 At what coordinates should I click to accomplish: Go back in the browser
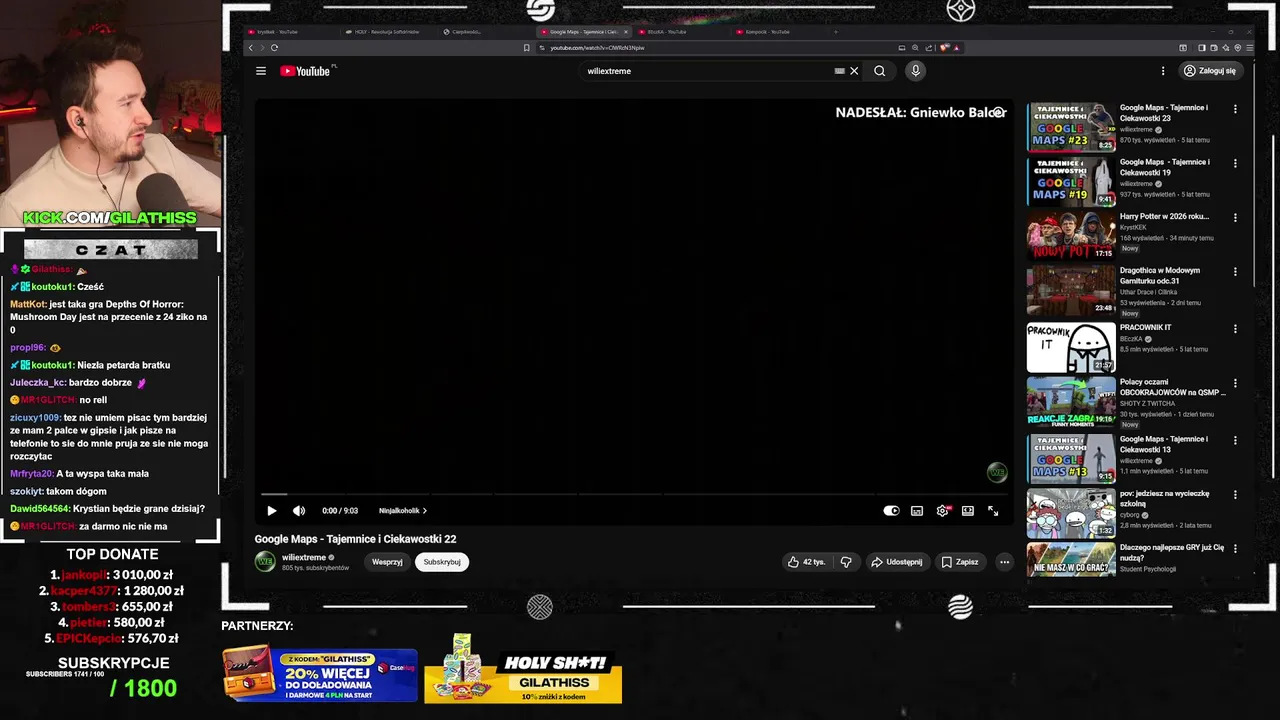click(251, 48)
